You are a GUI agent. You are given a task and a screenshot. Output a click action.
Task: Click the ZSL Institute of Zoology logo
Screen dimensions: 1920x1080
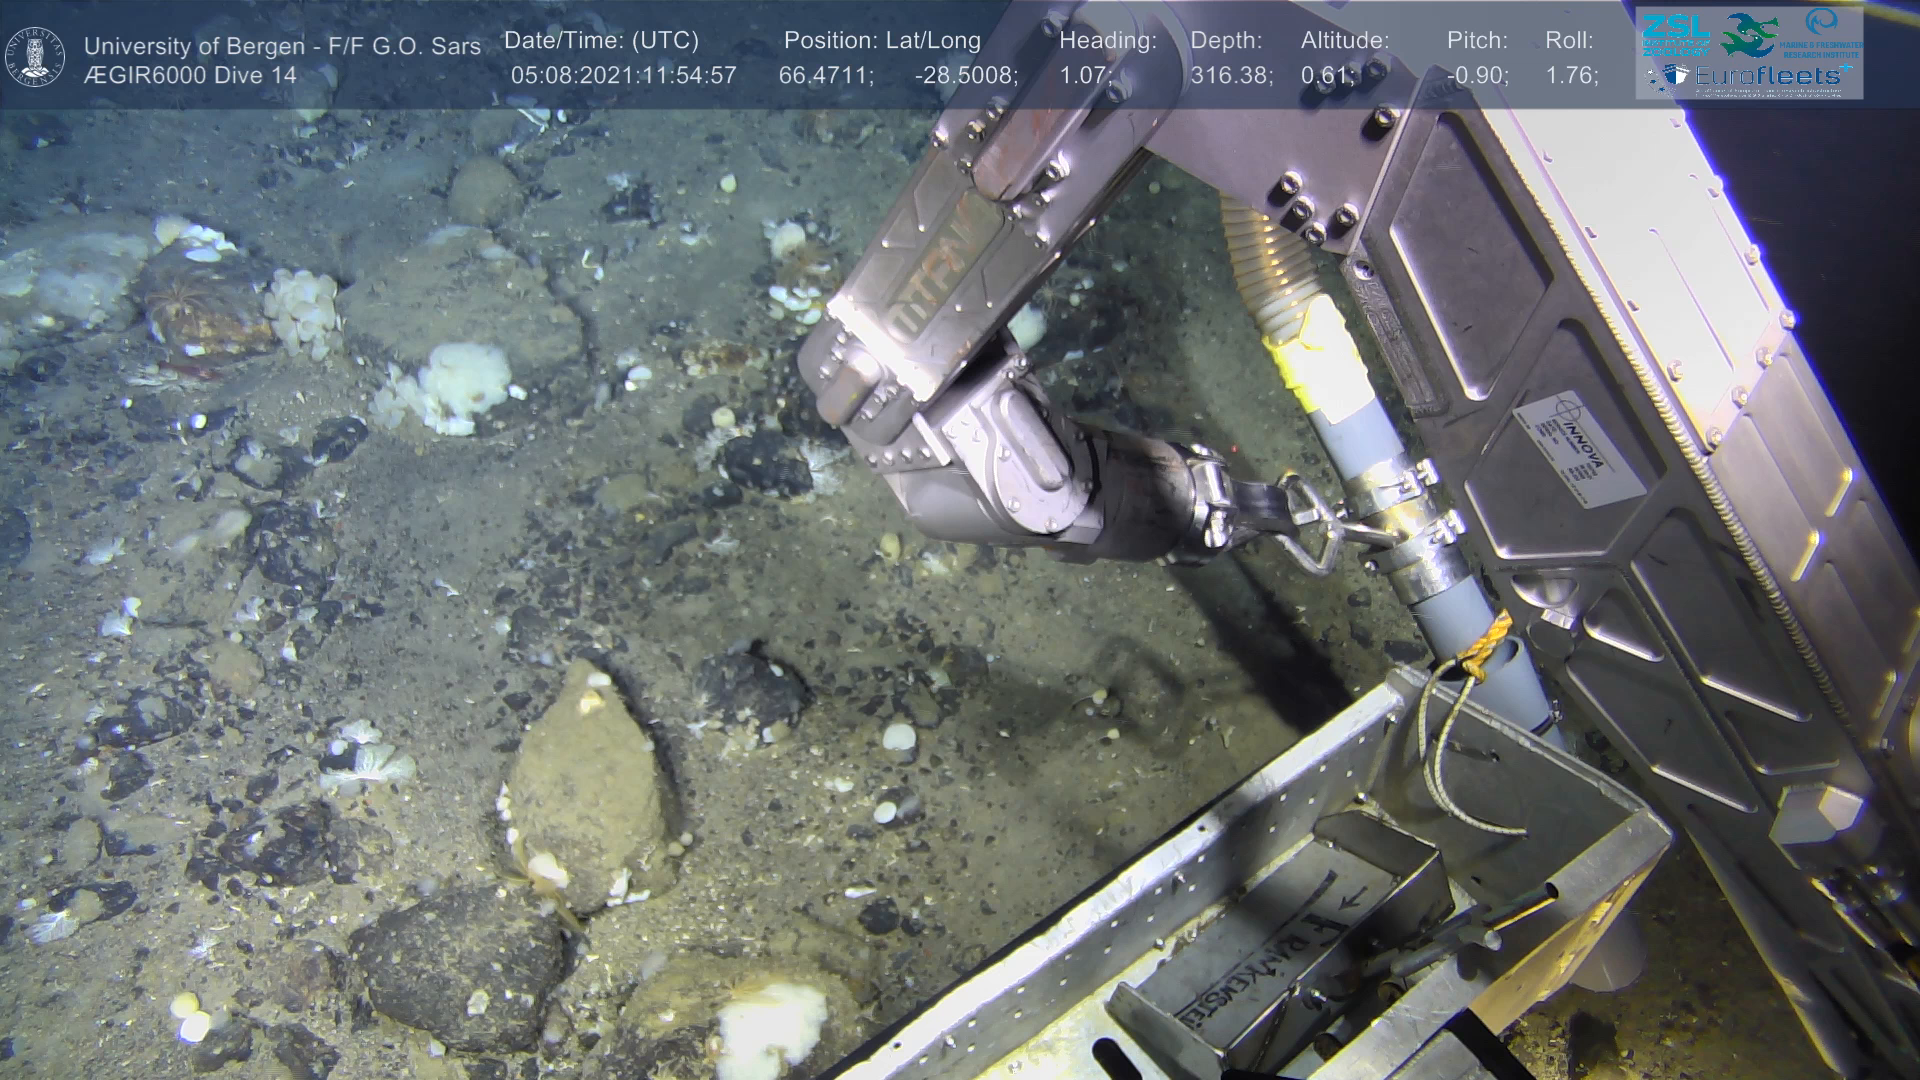coord(1675,35)
